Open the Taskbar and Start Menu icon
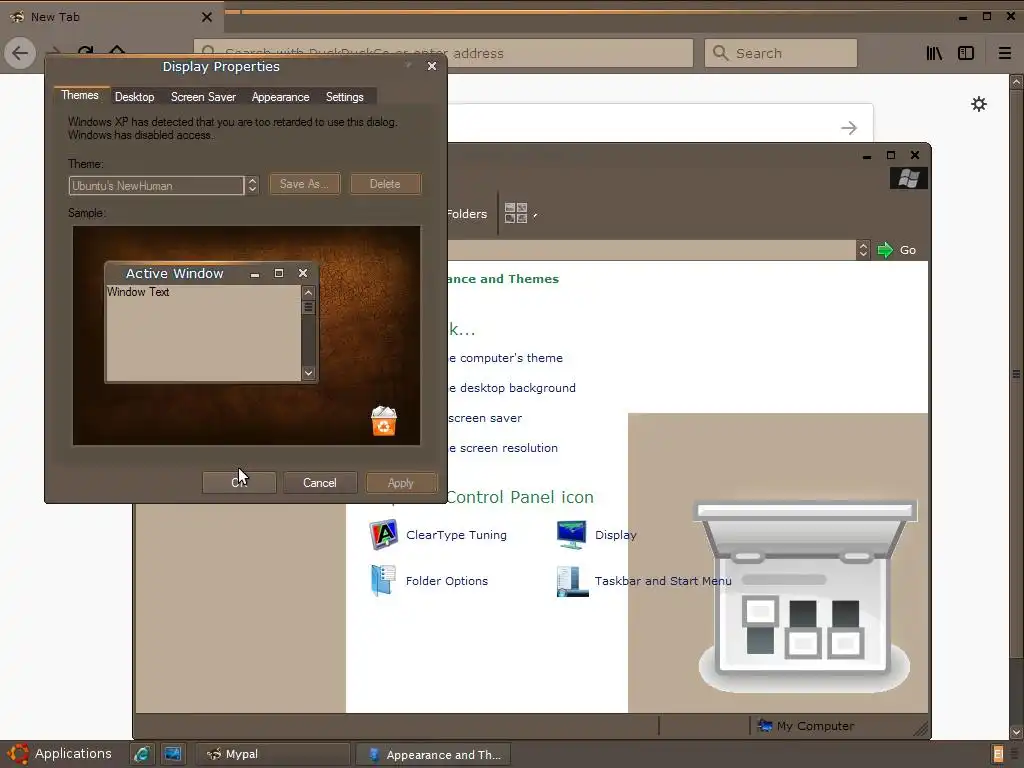Viewport: 1024px width, 768px height. tap(572, 581)
